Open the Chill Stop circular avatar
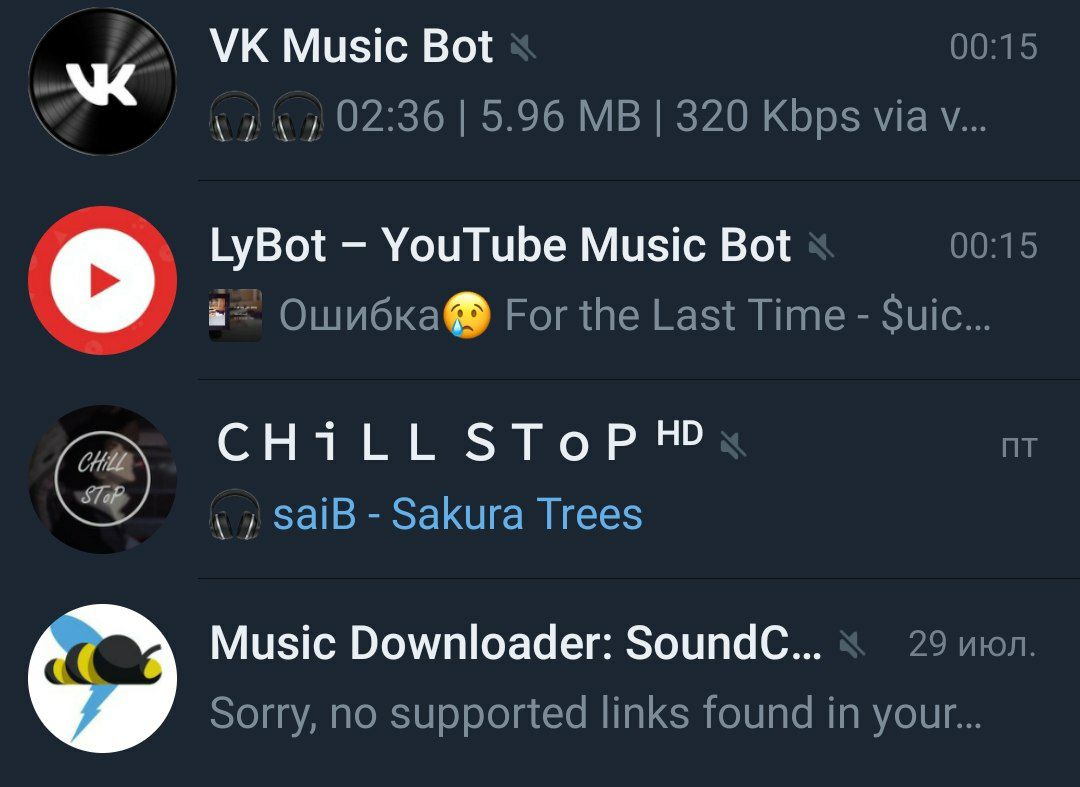The image size is (1080, 787). [102, 479]
